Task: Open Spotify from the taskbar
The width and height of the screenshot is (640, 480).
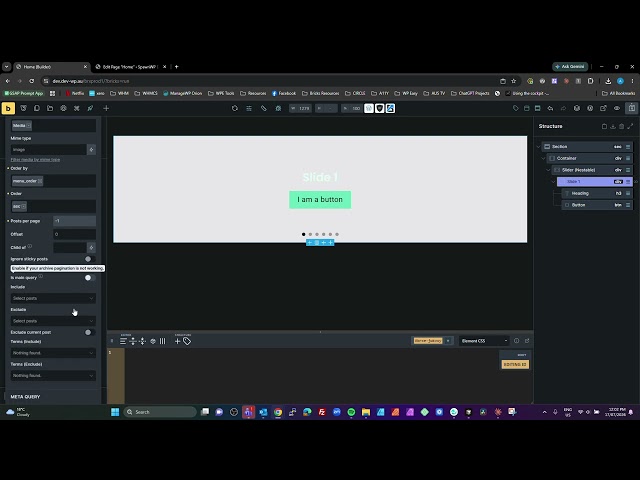Action: [351, 412]
